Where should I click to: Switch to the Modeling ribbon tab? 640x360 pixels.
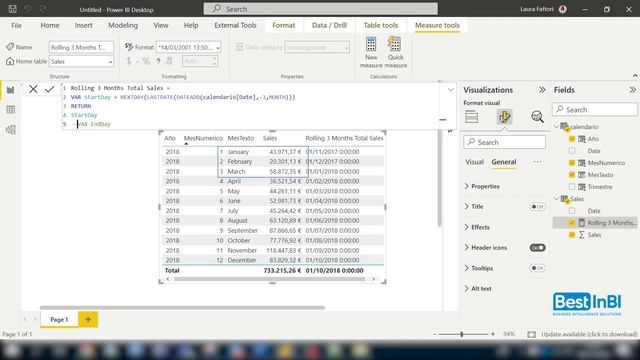click(x=123, y=25)
